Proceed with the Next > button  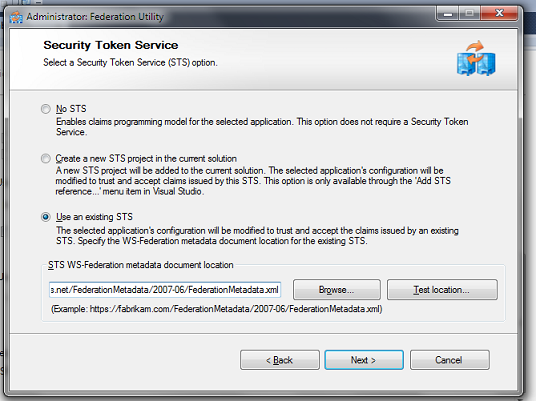pos(364,360)
